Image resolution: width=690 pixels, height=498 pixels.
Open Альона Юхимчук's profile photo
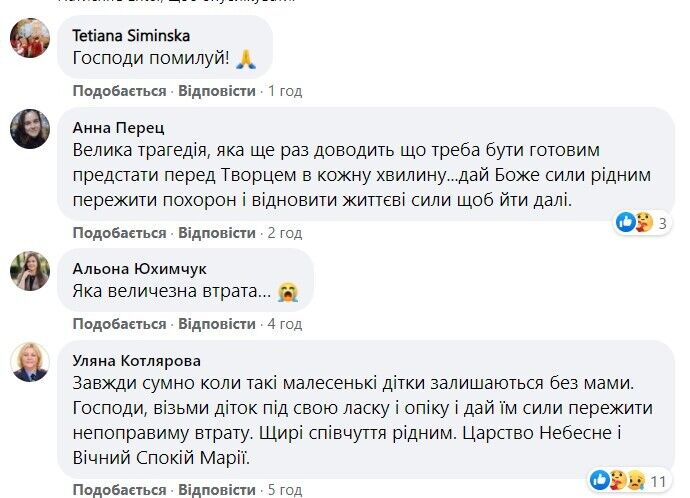[x=30, y=271]
